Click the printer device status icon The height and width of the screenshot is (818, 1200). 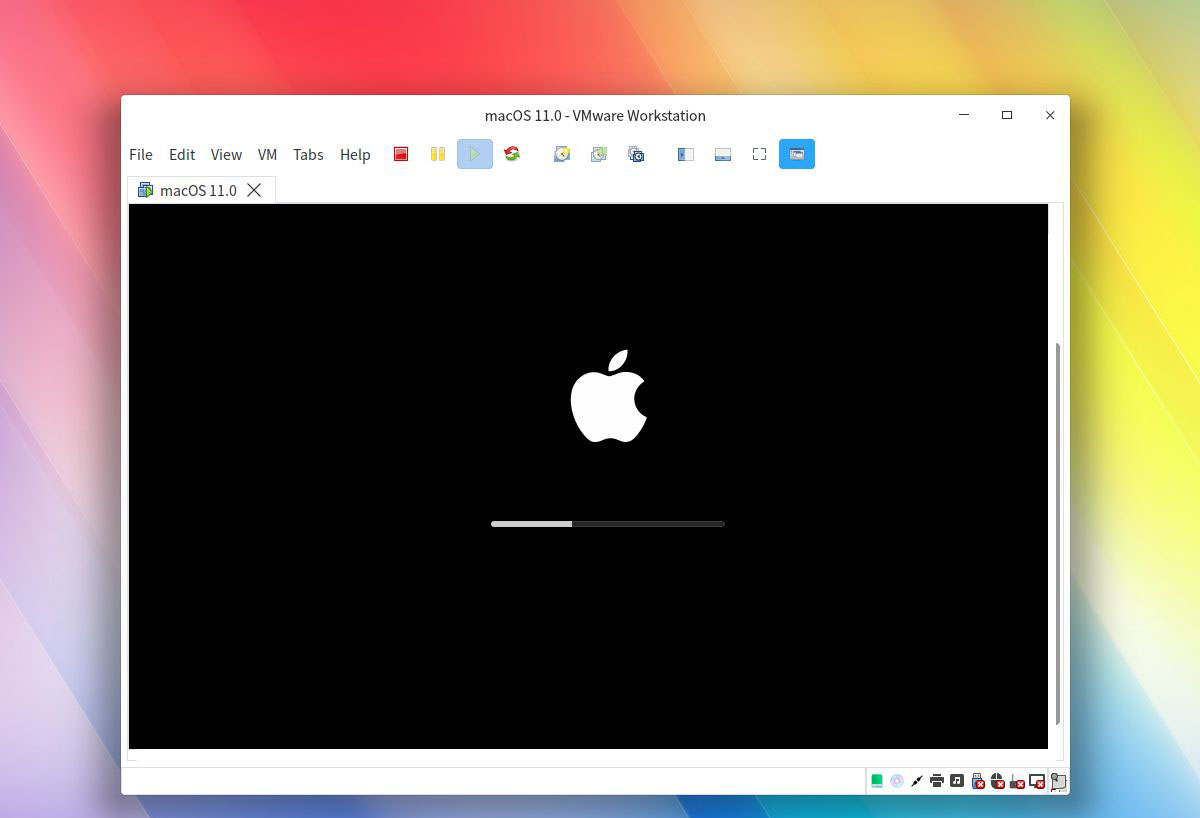point(937,781)
